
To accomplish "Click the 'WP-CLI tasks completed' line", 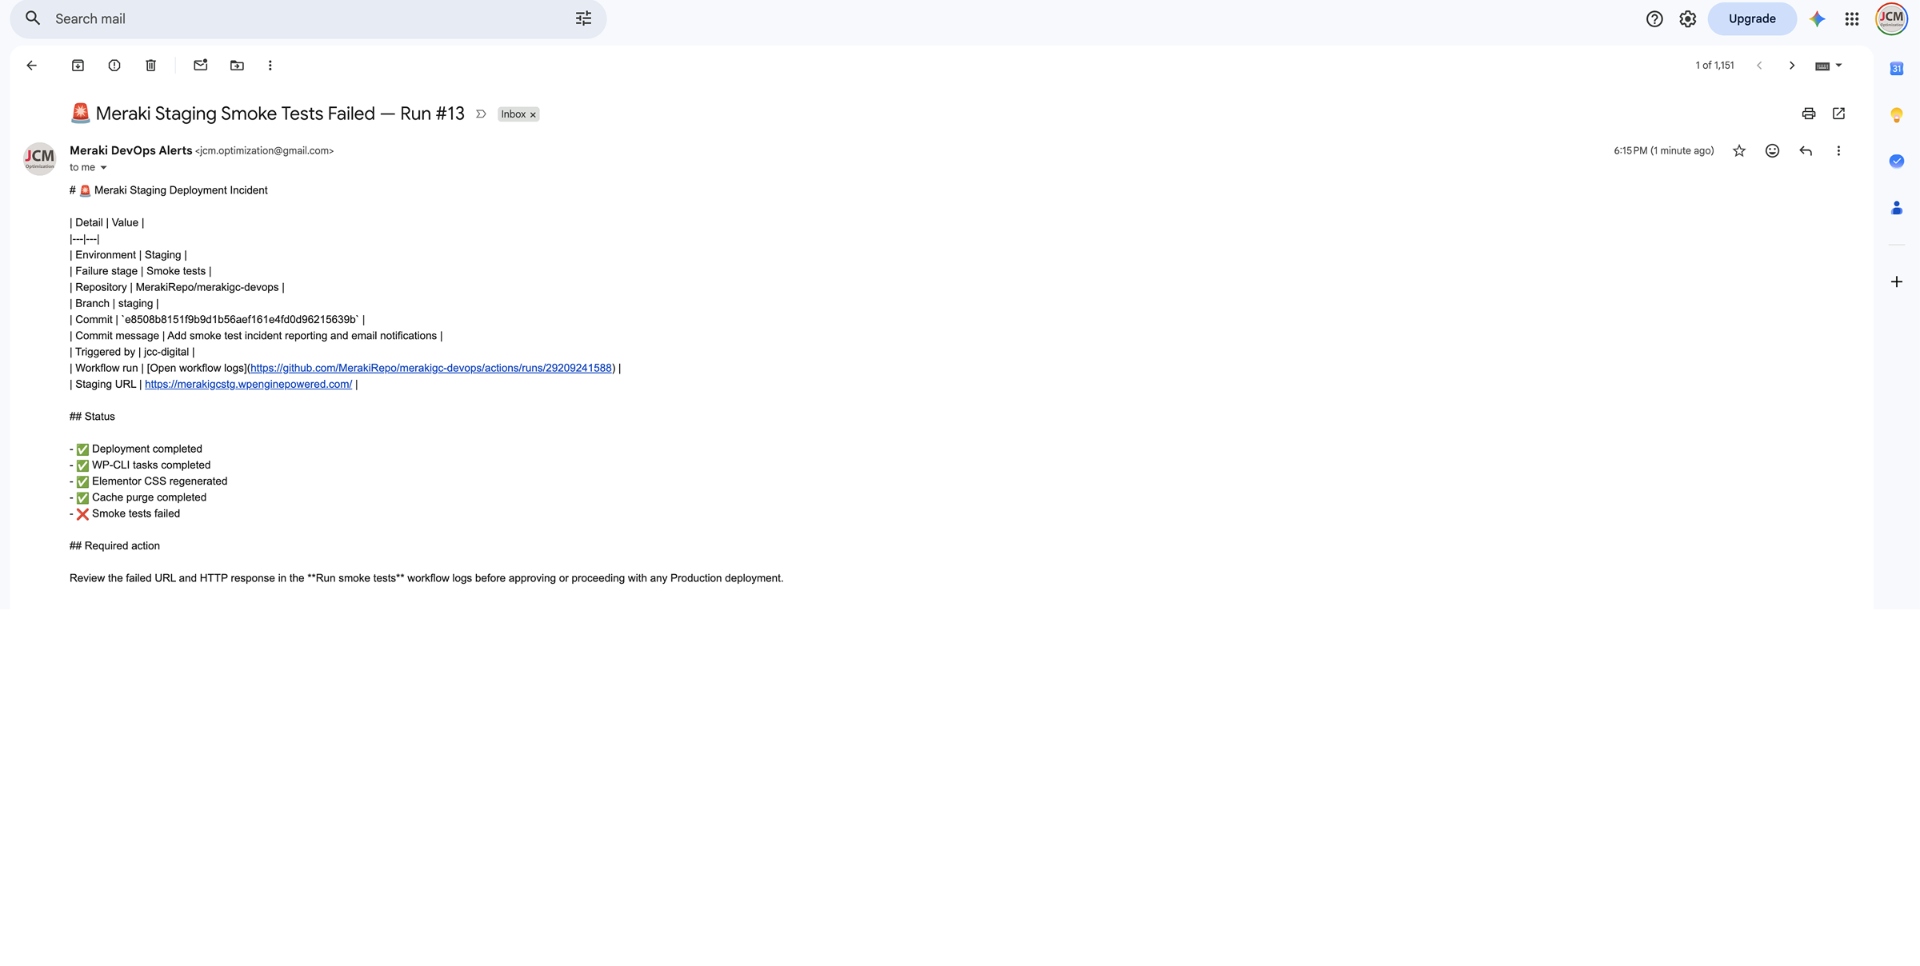I will tap(140, 465).
